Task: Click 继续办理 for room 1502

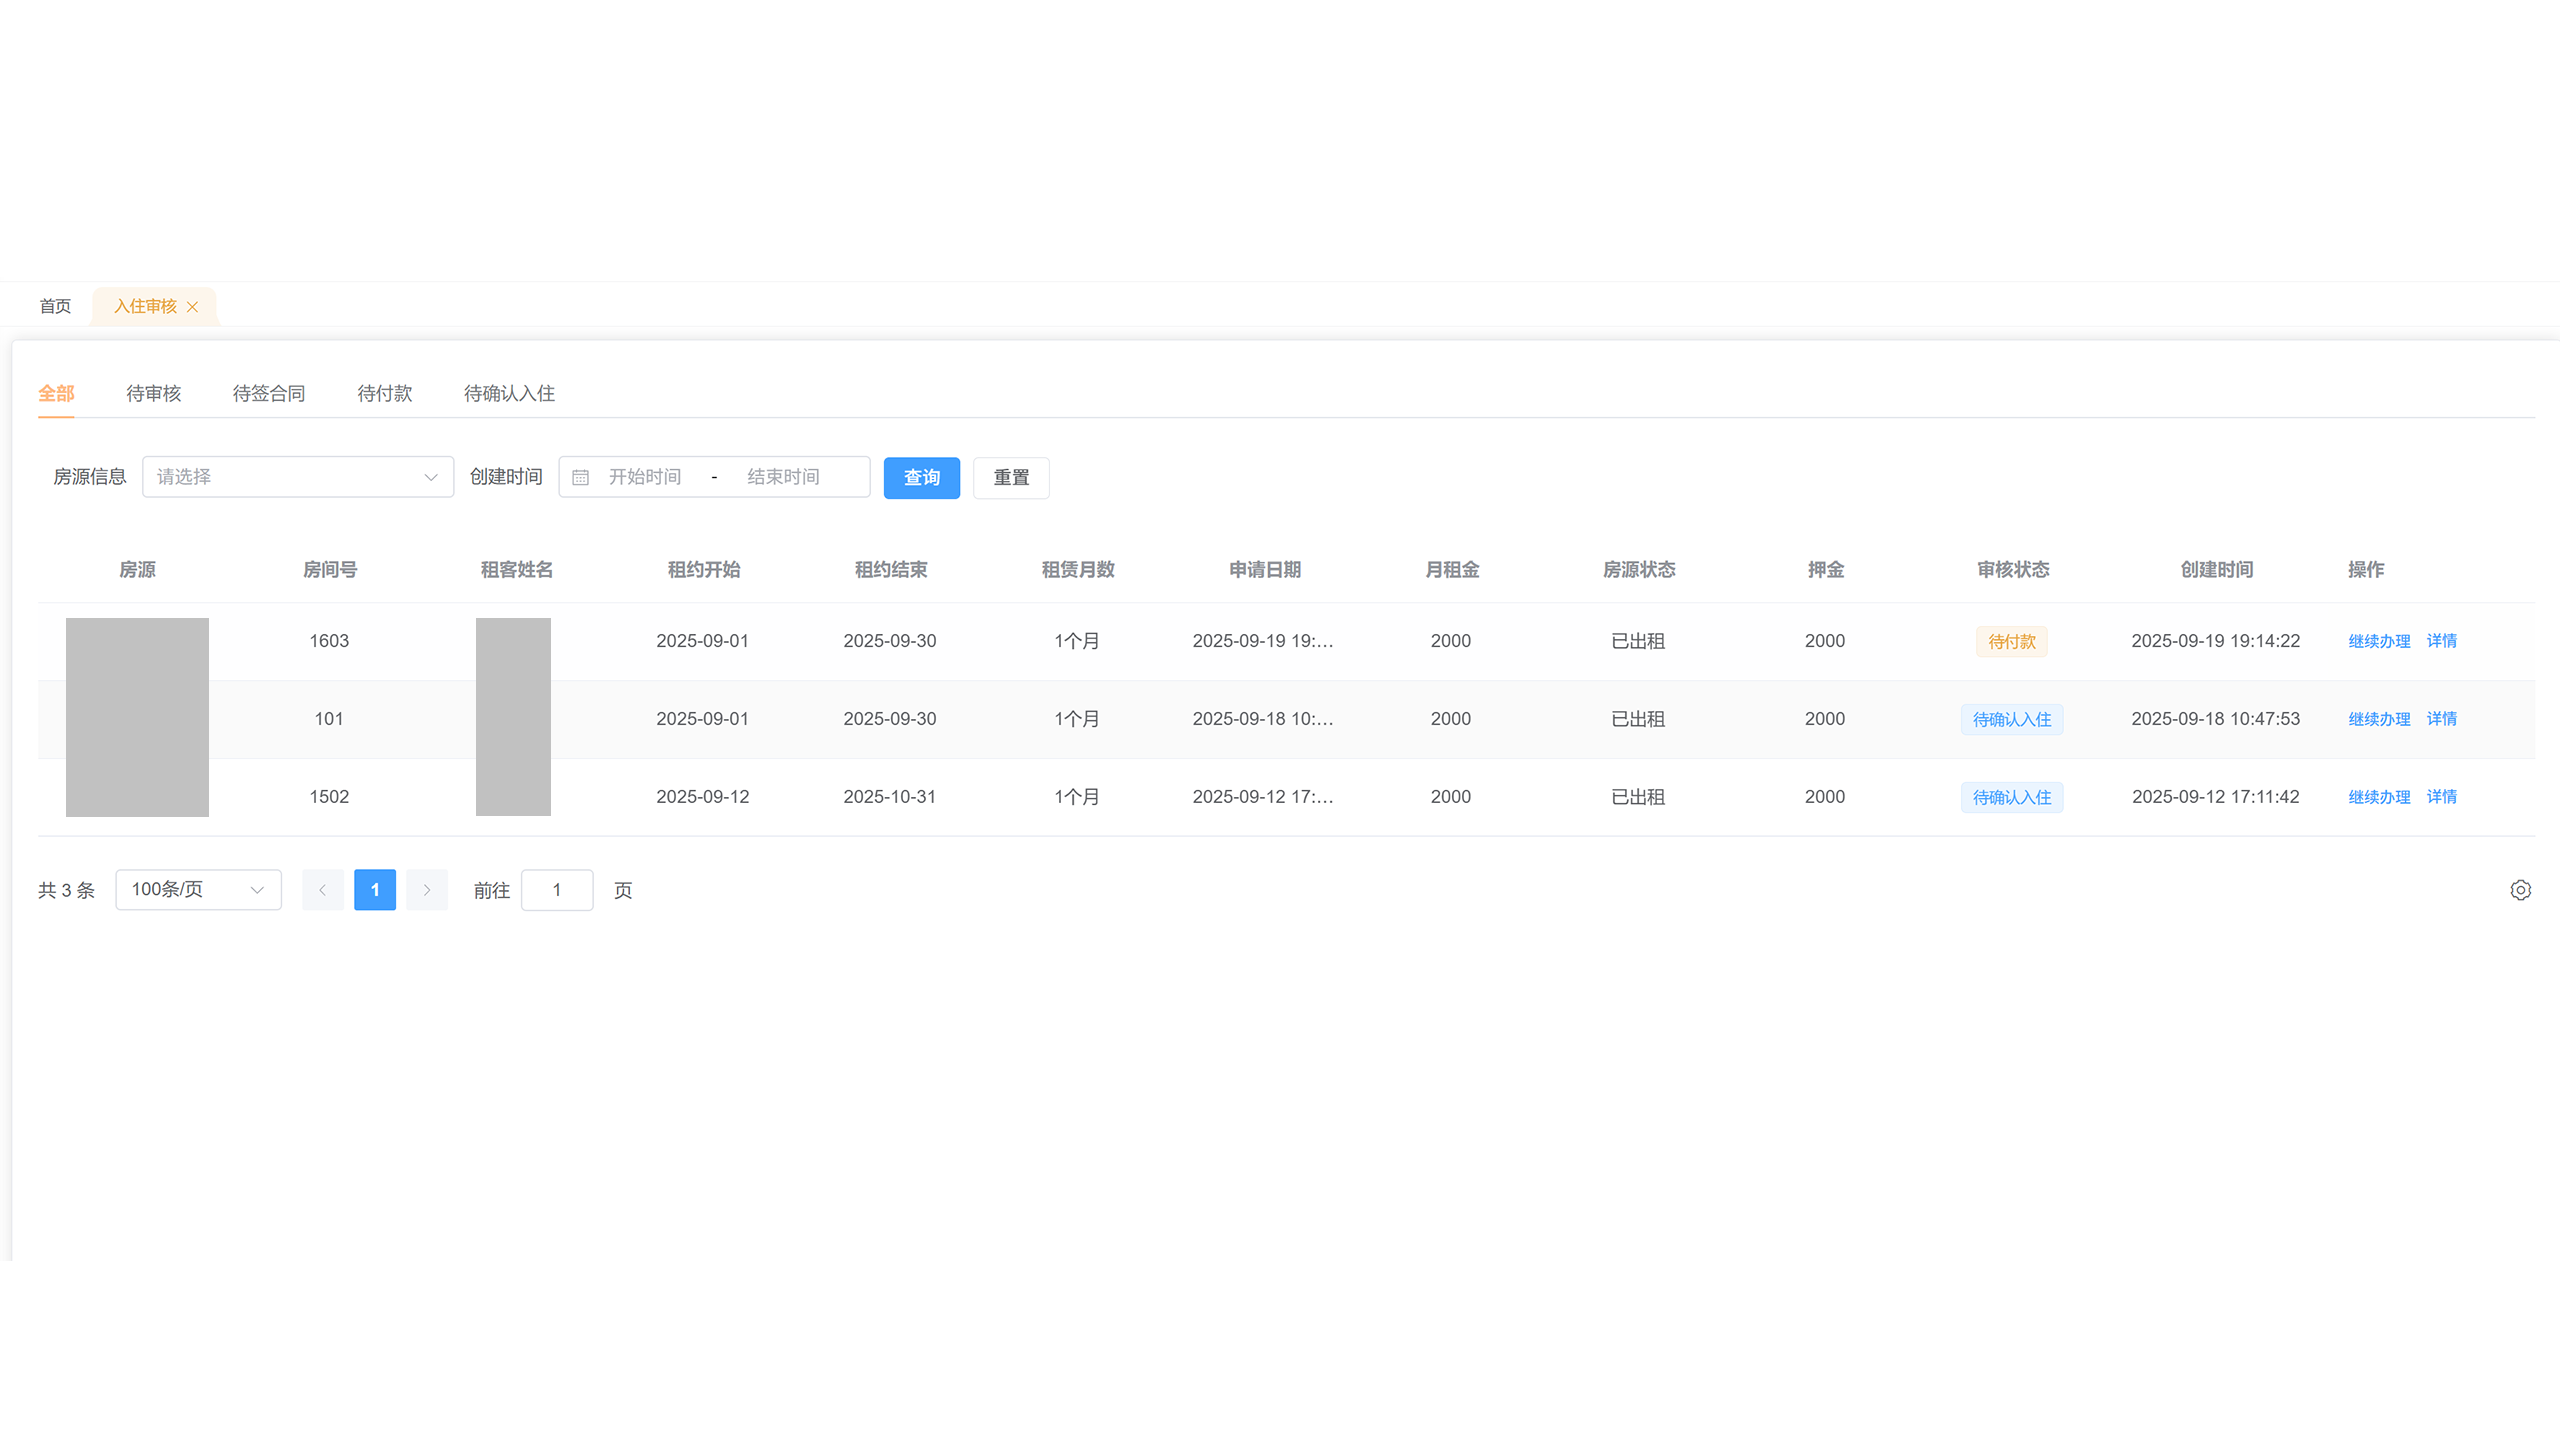Action: point(2379,797)
